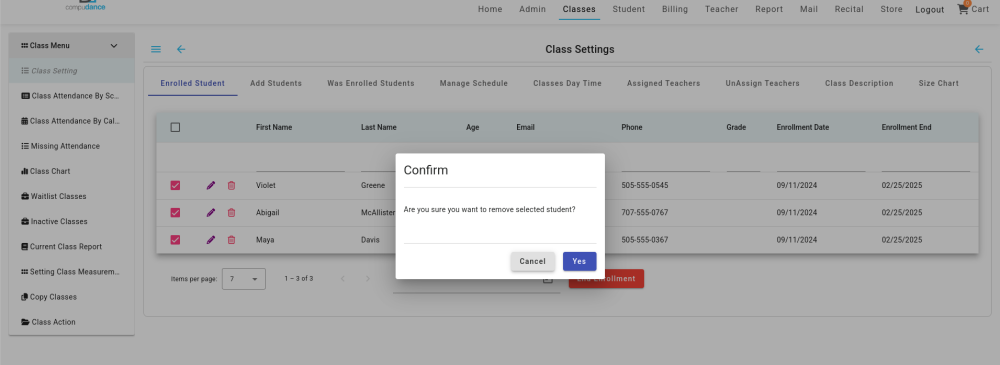Open Mail in the top navigation
Image resolution: width=1000 pixels, height=365 pixels.
809,10
